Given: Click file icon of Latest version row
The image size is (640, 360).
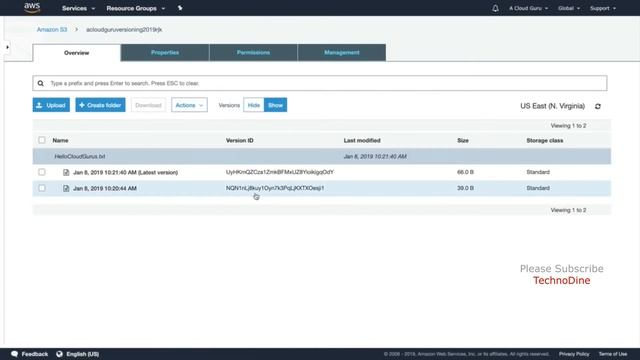Looking at the screenshot, I should click(66, 172).
